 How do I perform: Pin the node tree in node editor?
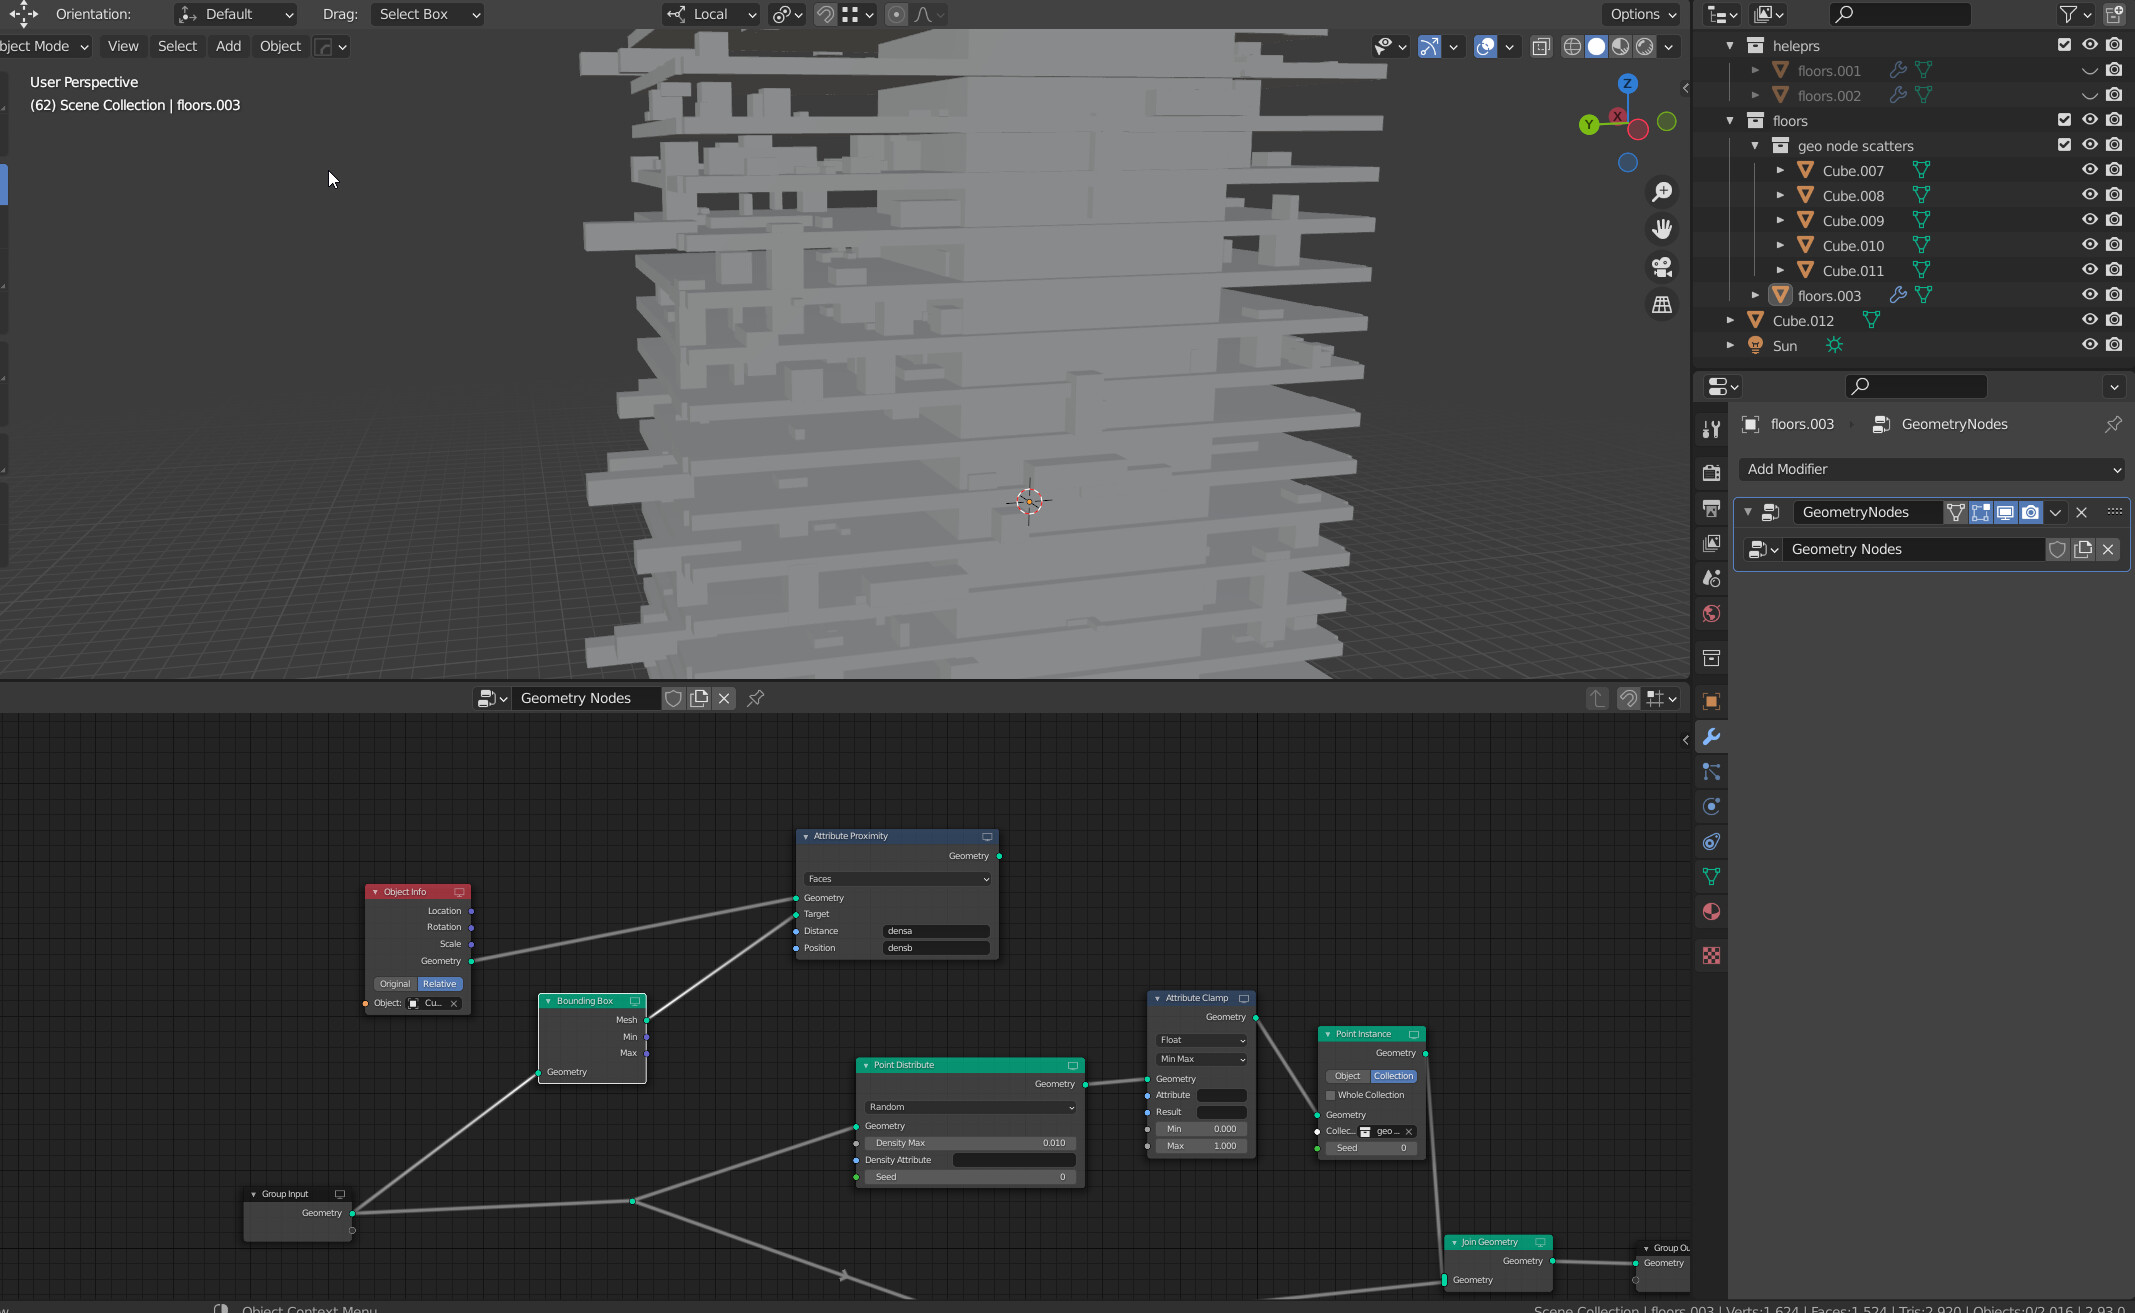pos(756,698)
